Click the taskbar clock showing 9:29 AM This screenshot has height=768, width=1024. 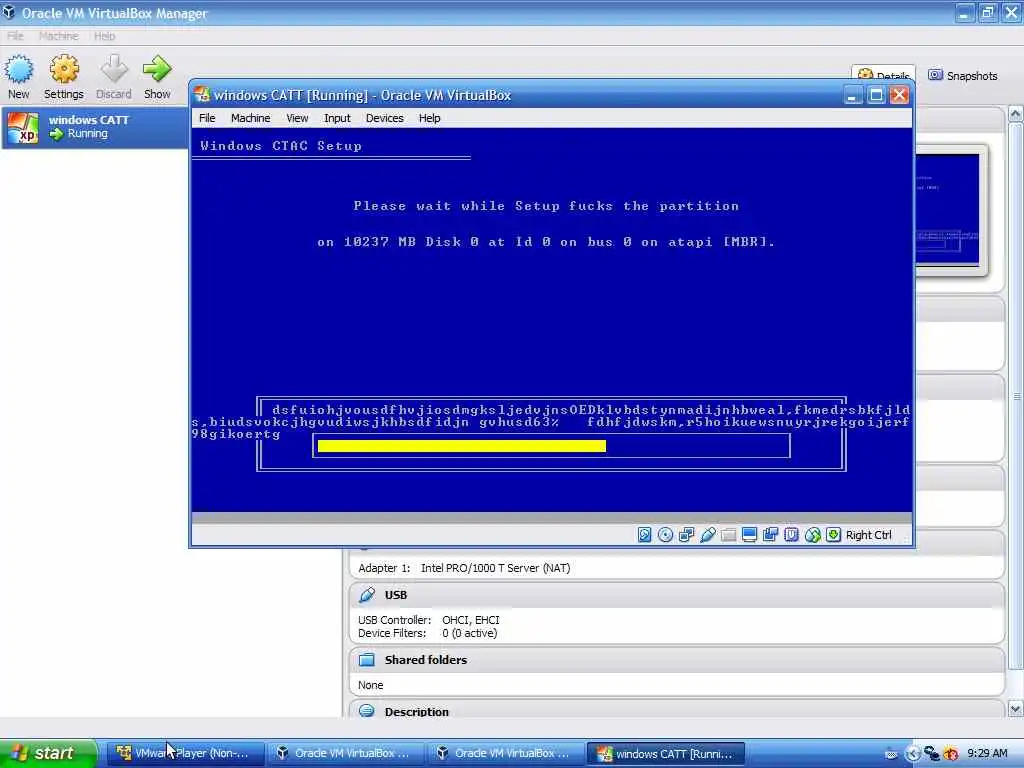click(987, 754)
